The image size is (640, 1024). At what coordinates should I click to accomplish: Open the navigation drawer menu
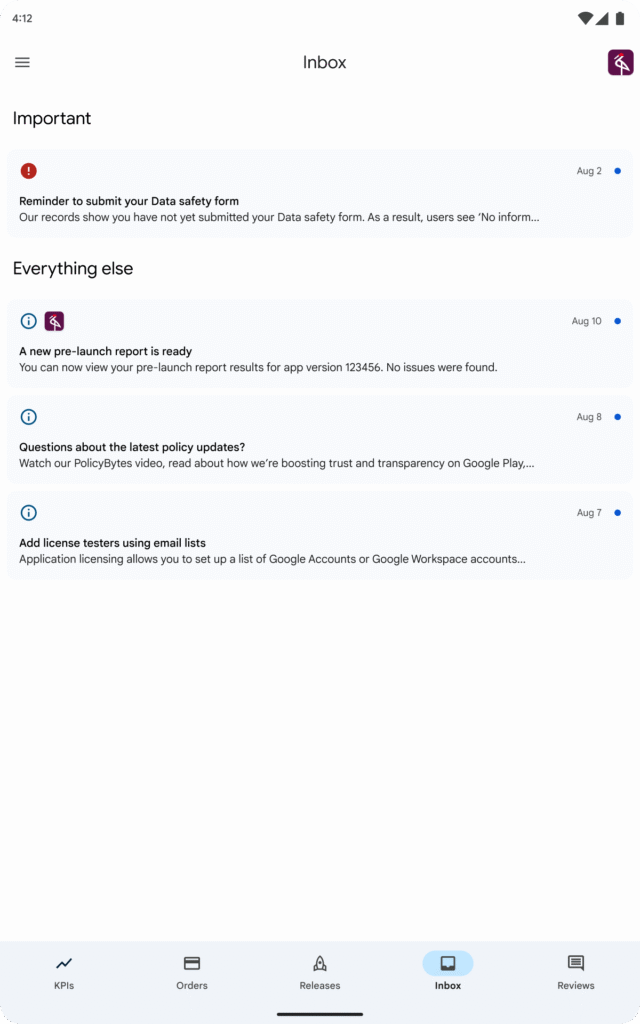(x=22, y=62)
